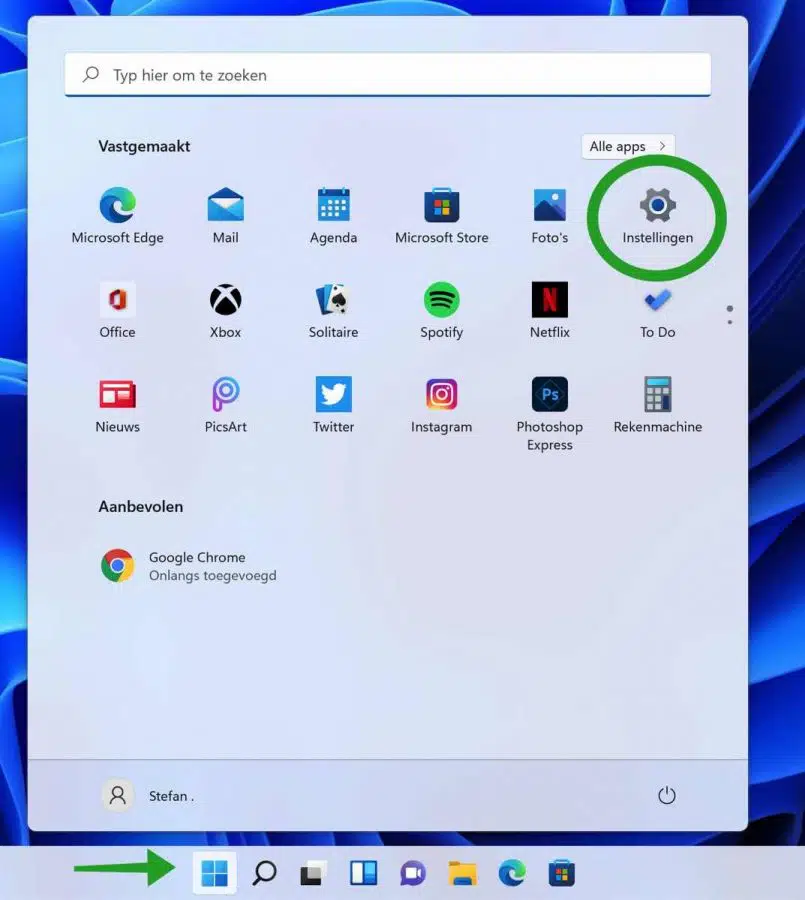
Task: Start the Solitaire game
Action: click(334, 311)
